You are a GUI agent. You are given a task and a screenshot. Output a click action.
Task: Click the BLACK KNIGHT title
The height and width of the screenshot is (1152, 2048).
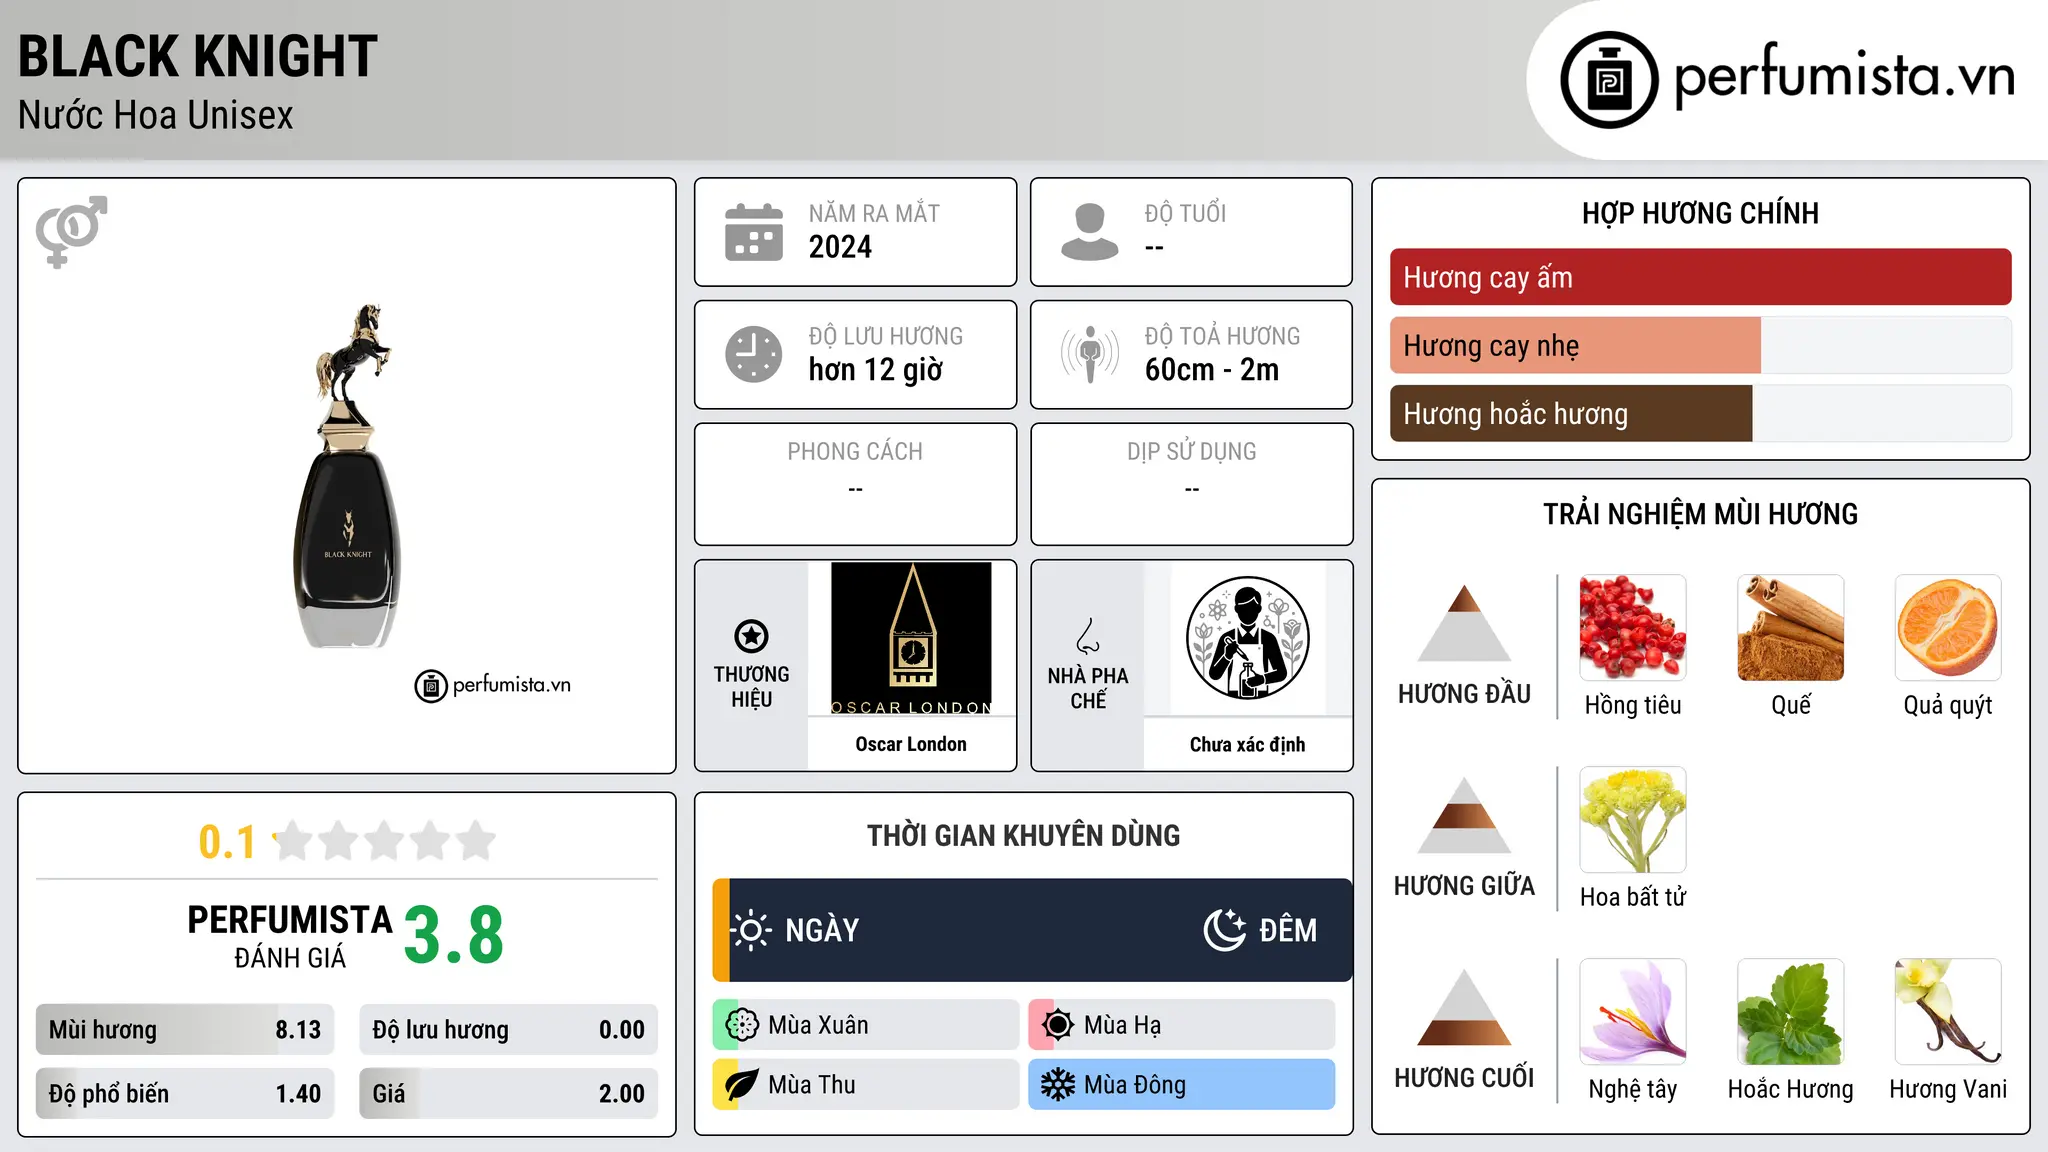click(x=198, y=56)
